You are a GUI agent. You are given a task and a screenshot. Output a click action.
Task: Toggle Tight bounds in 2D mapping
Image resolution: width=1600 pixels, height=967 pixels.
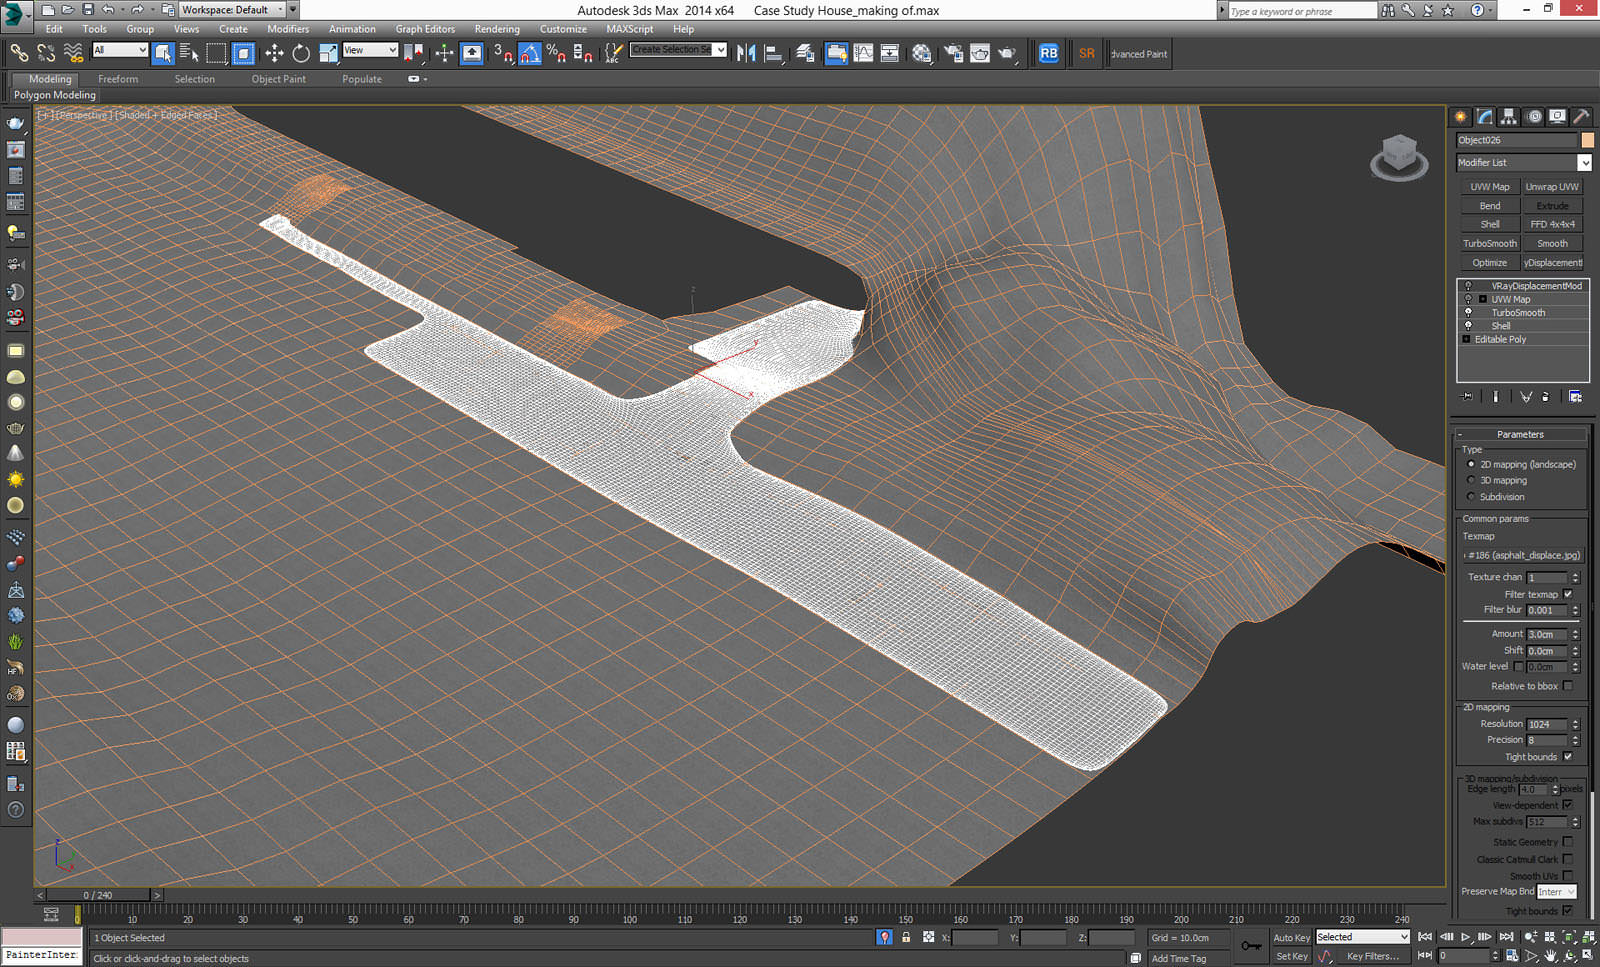1568,757
